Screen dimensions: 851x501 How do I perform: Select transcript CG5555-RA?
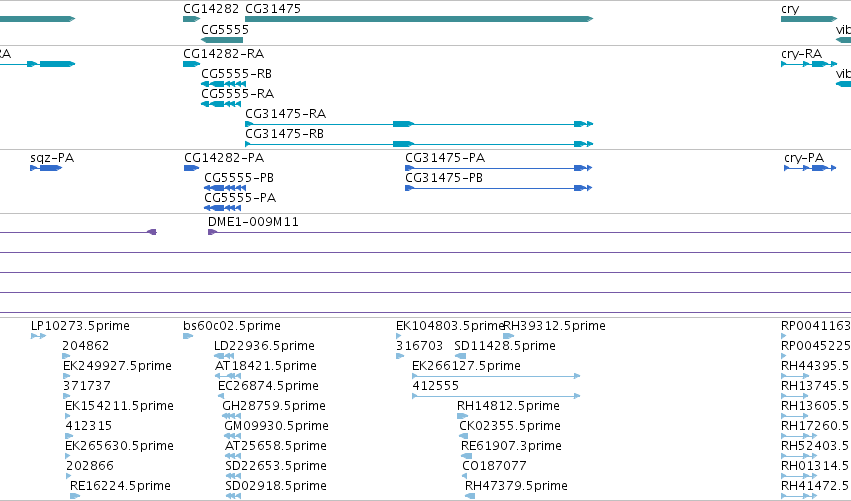(x=221, y=104)
